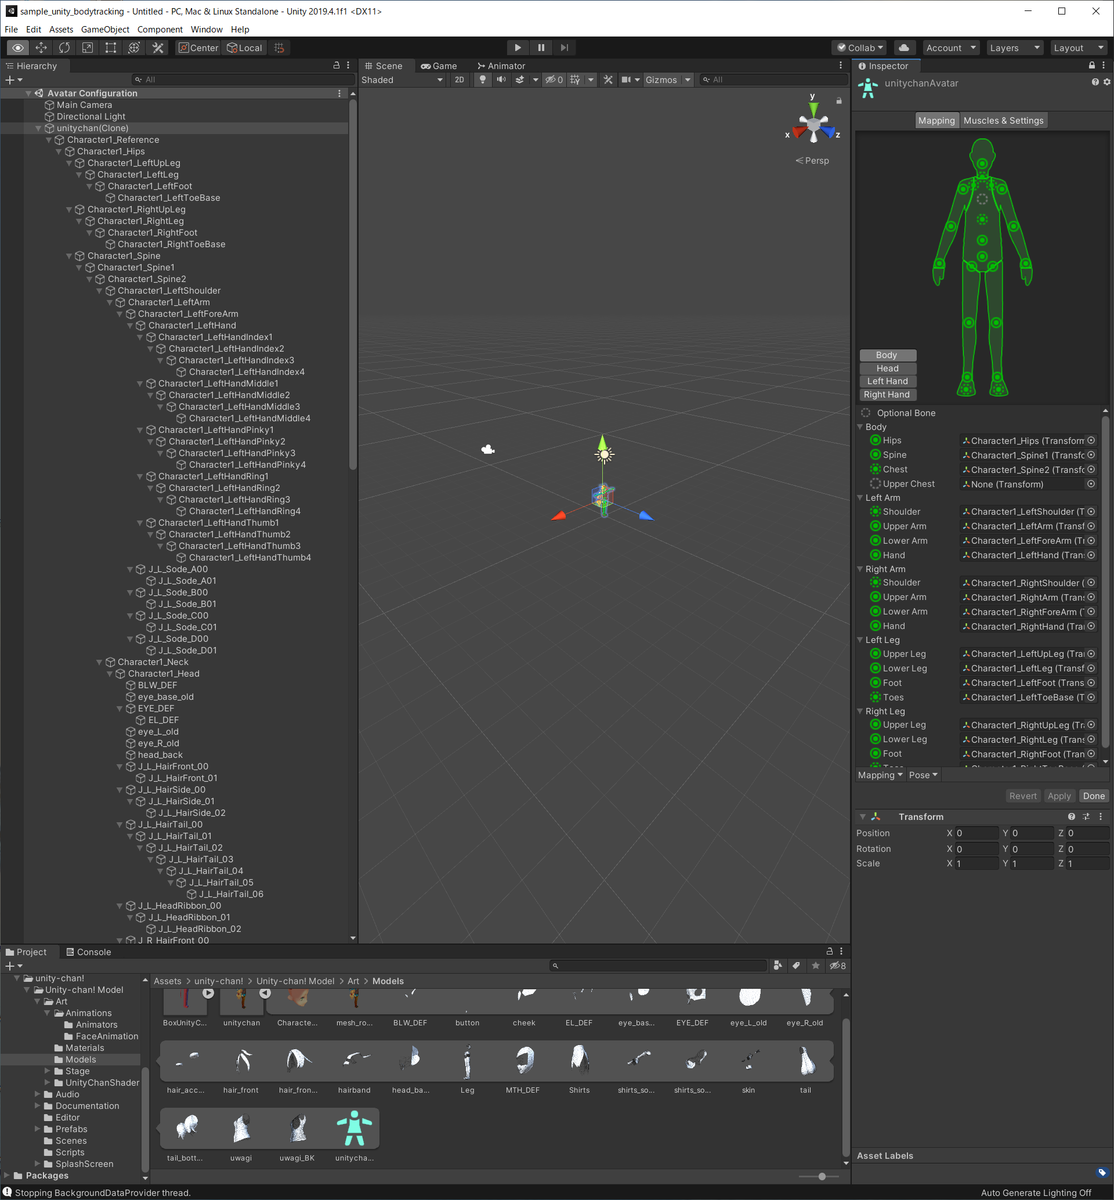Toggle 2D mode in the Scene view
This screenshot has width=1114, height=1200.
point(459,79)
